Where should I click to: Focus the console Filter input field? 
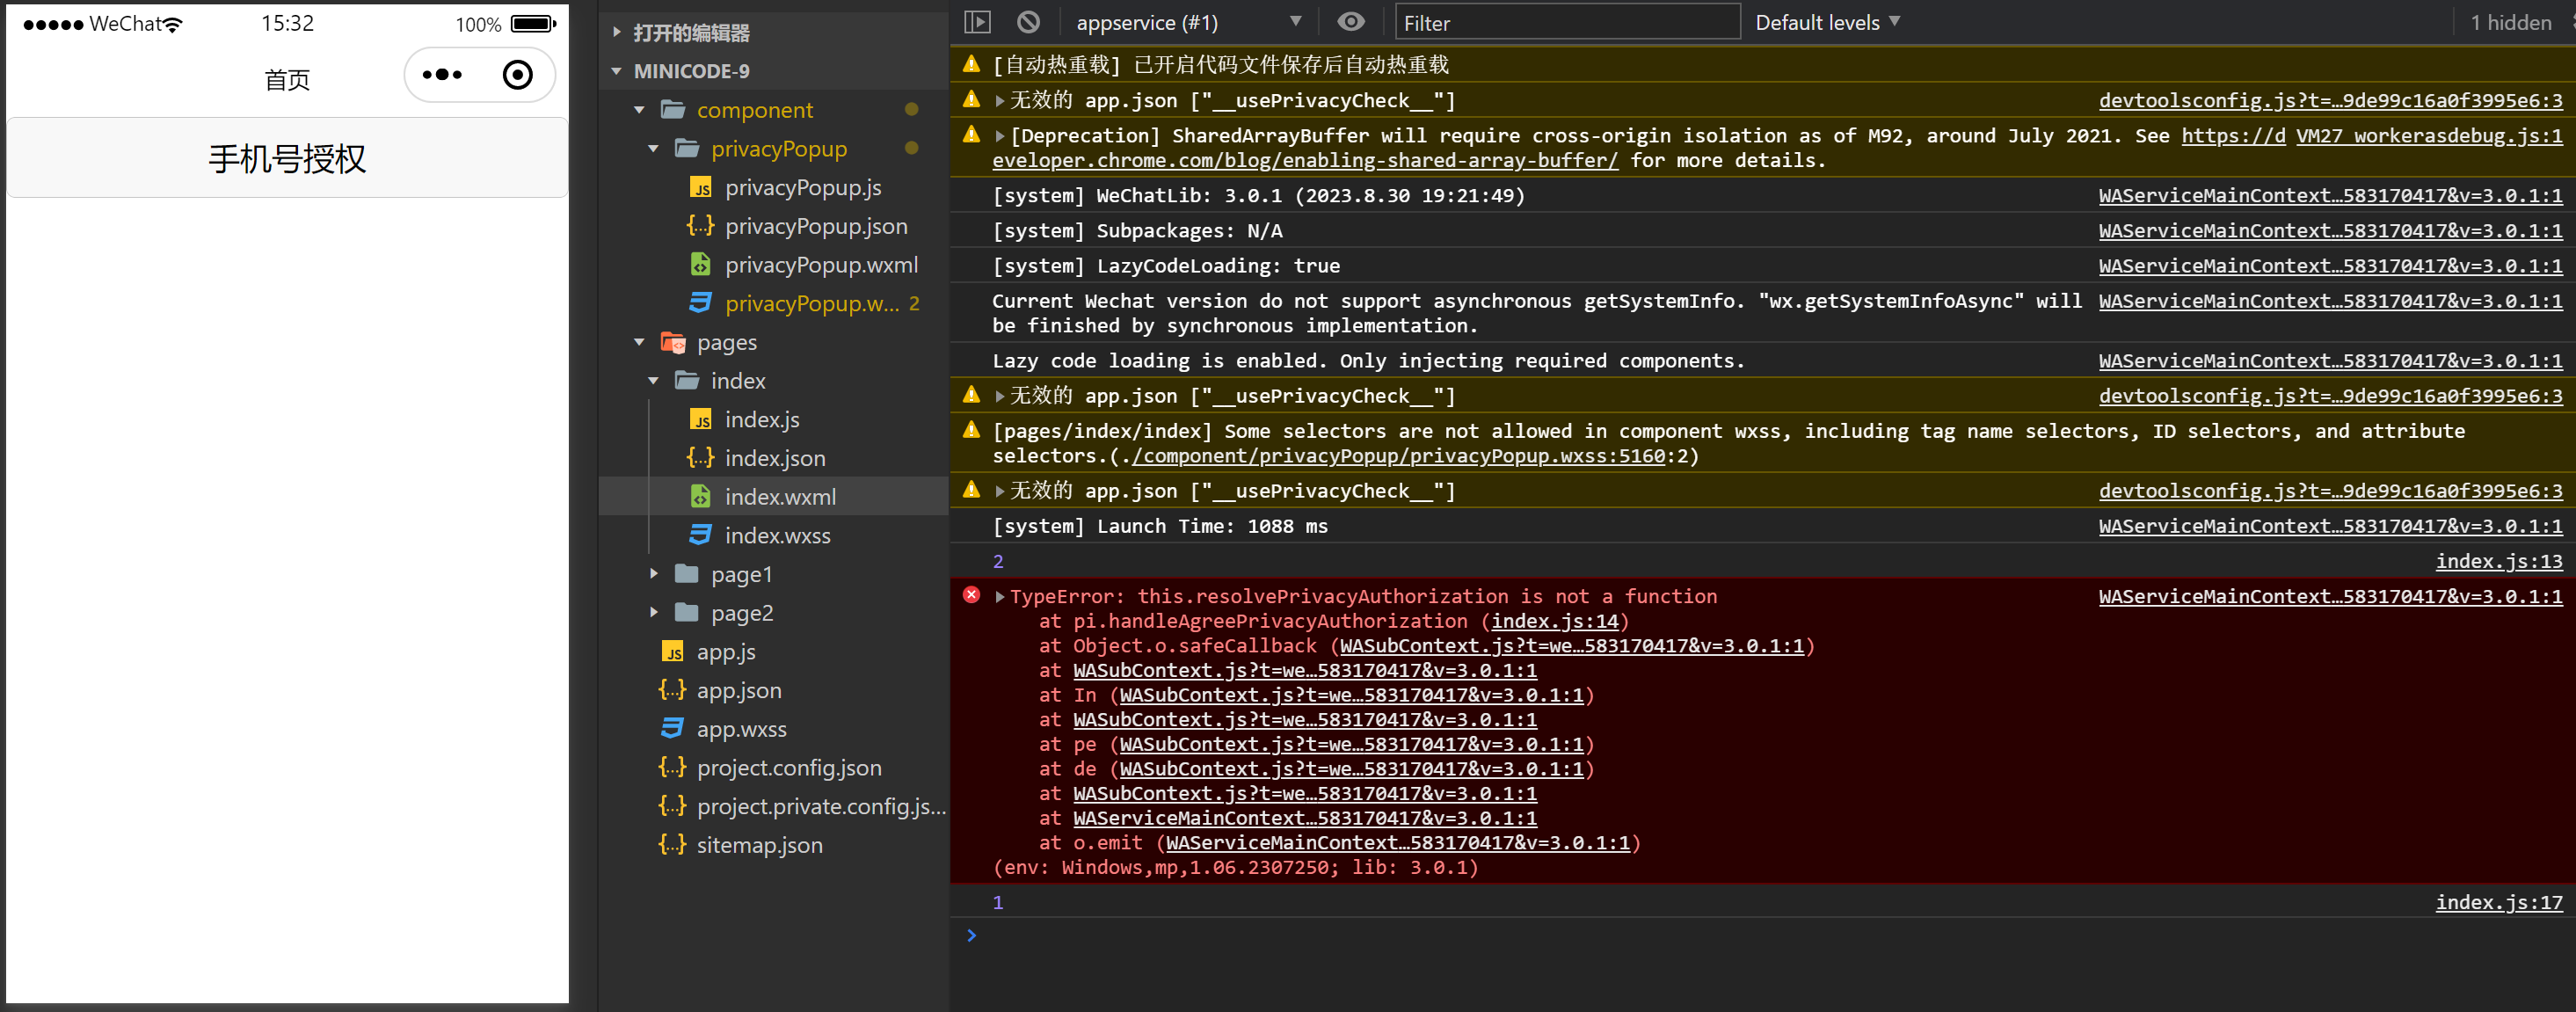click(x=1566, y=22)
